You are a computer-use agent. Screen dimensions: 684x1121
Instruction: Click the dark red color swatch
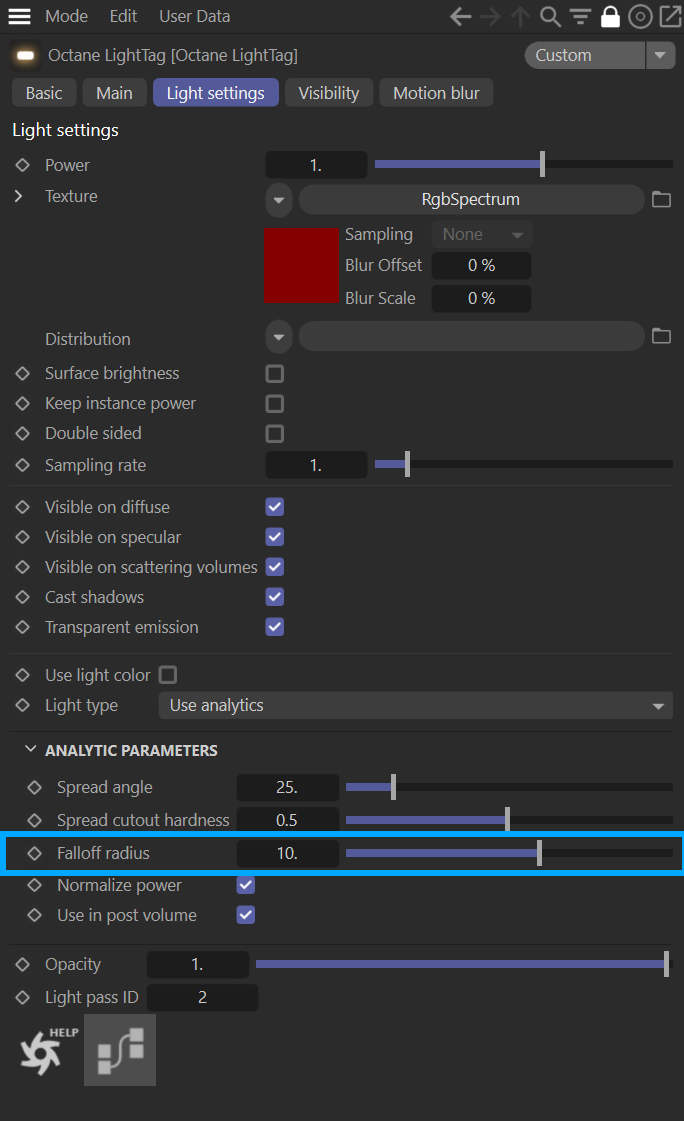301,265
